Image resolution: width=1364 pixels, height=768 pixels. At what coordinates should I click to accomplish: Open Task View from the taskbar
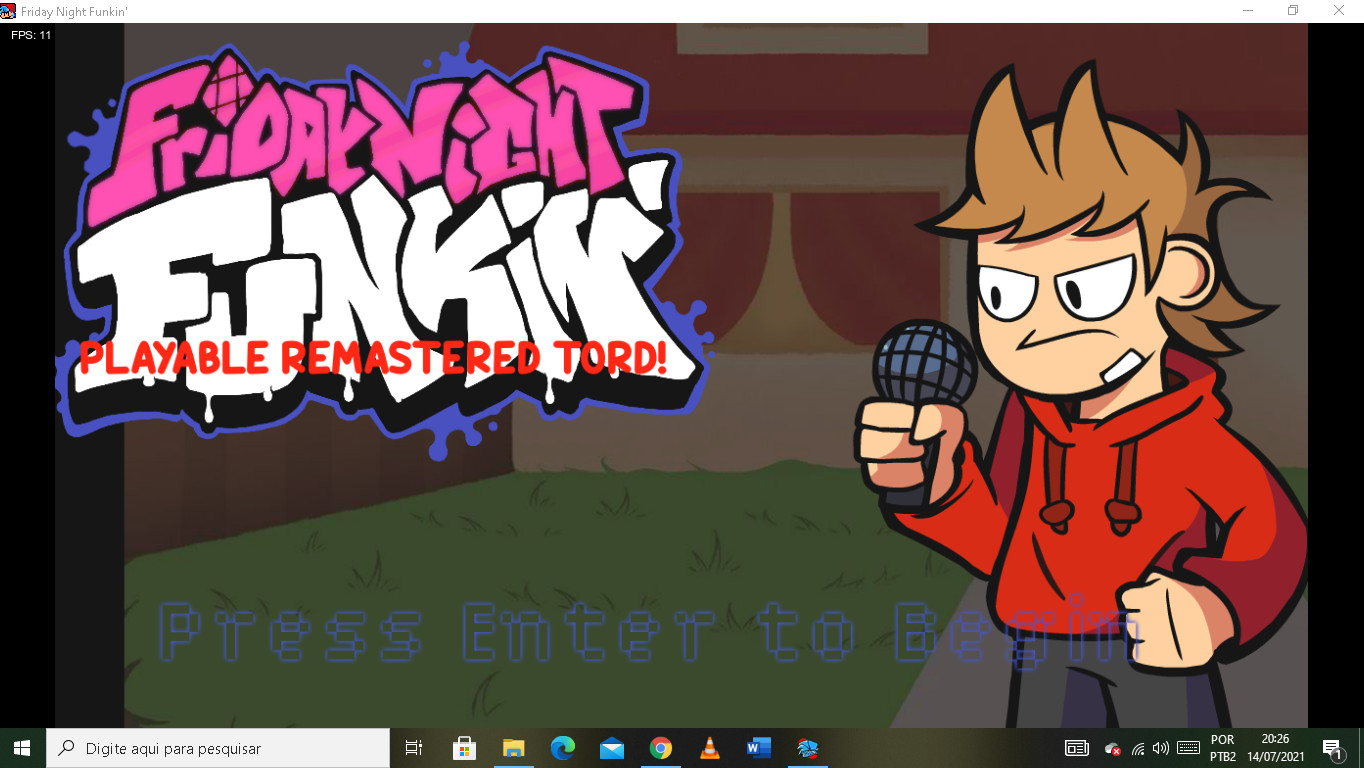413,748
